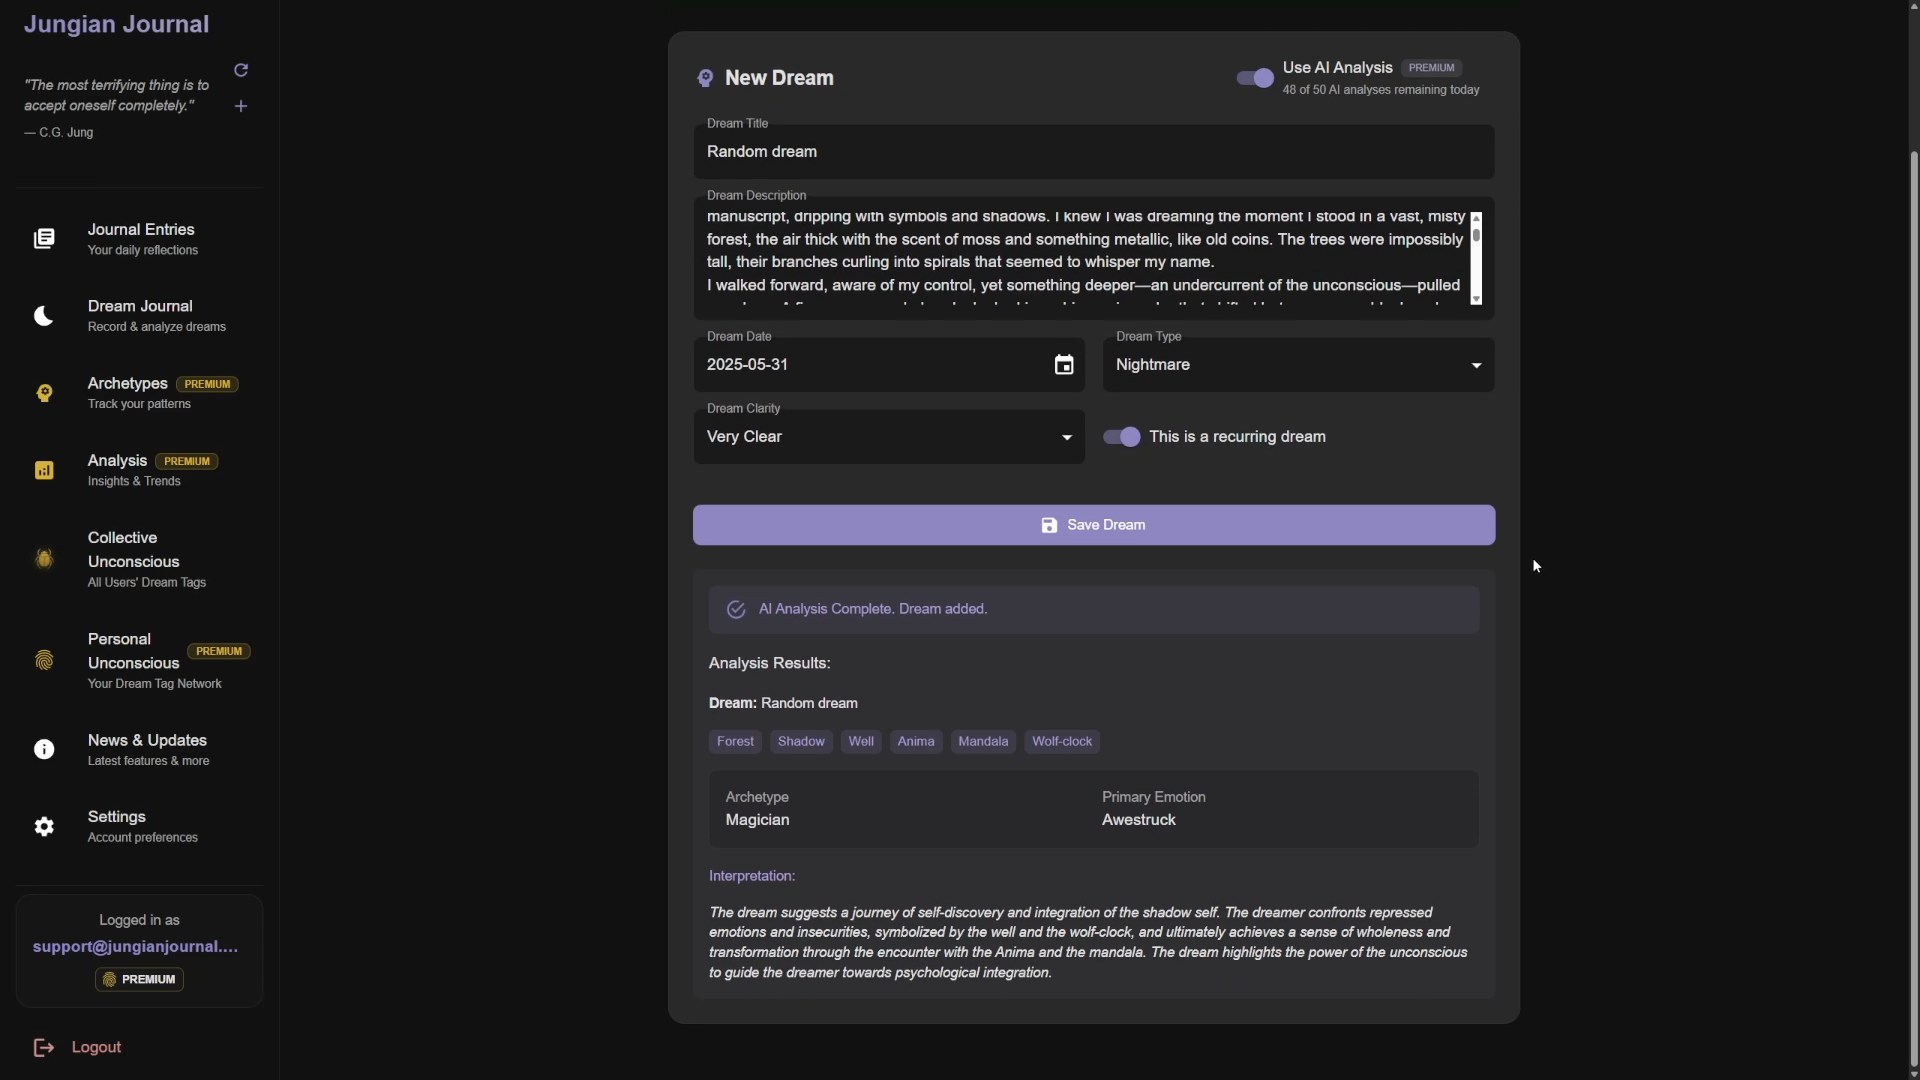Open News & Updates page

(140, 750)
